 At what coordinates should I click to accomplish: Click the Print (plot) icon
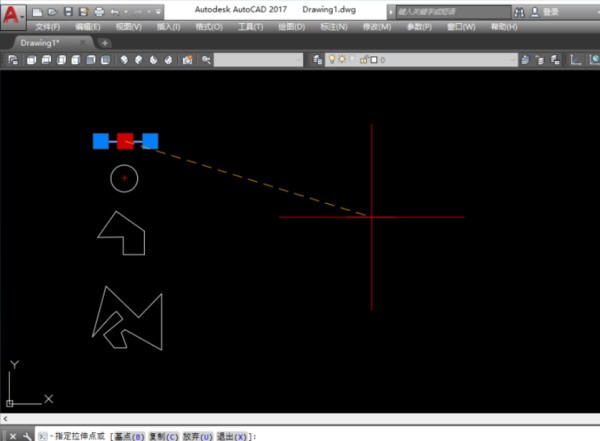[x=98, y=11]
